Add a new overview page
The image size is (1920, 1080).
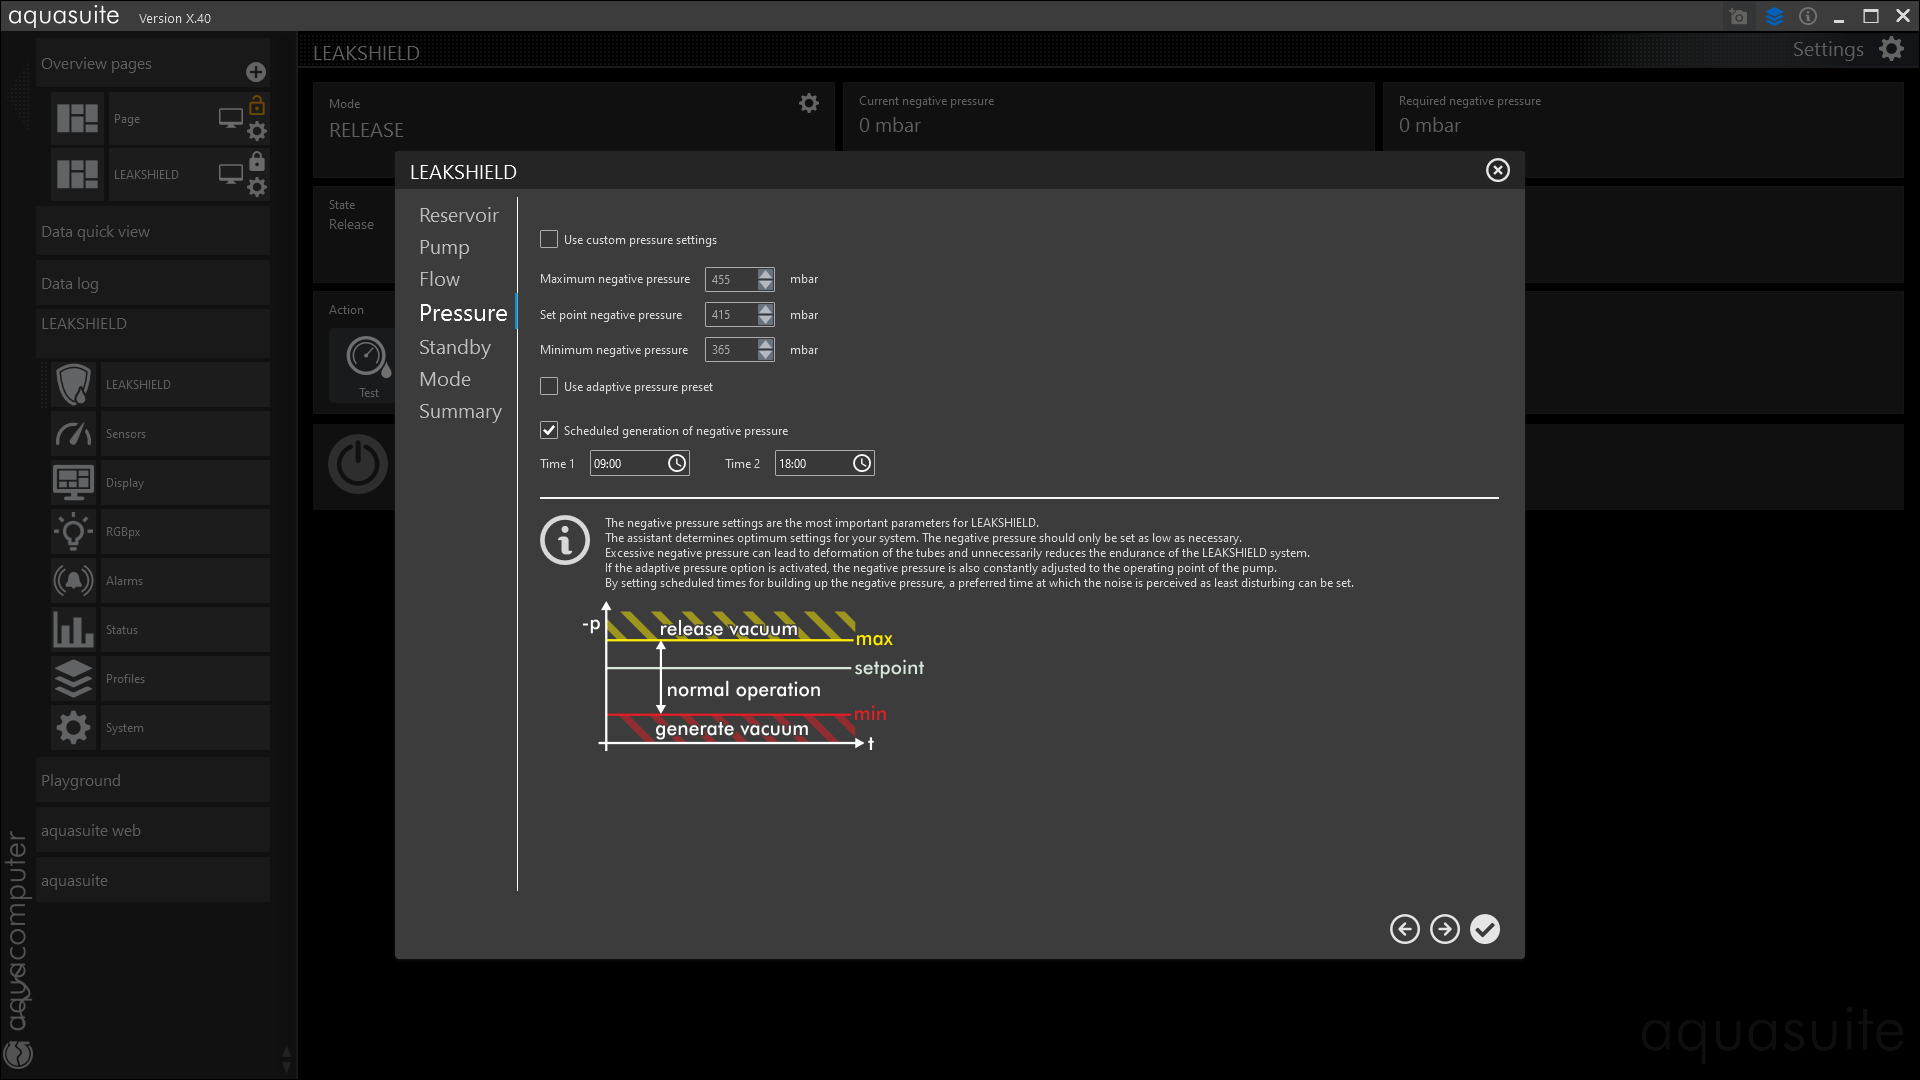(256, 72)
